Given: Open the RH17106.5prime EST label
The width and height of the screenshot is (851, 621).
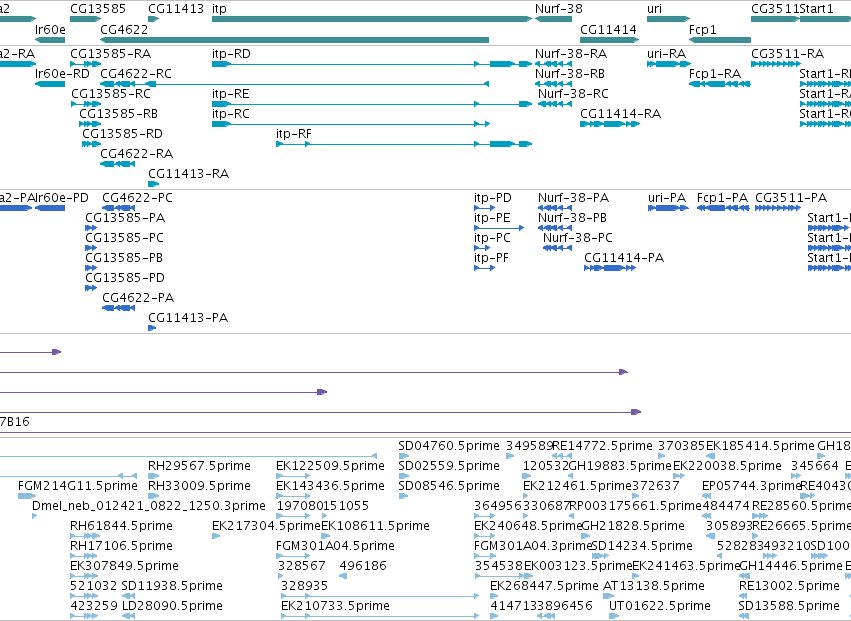Looking at the screenshot, I should pyautogui.click(x=121, y=546).
